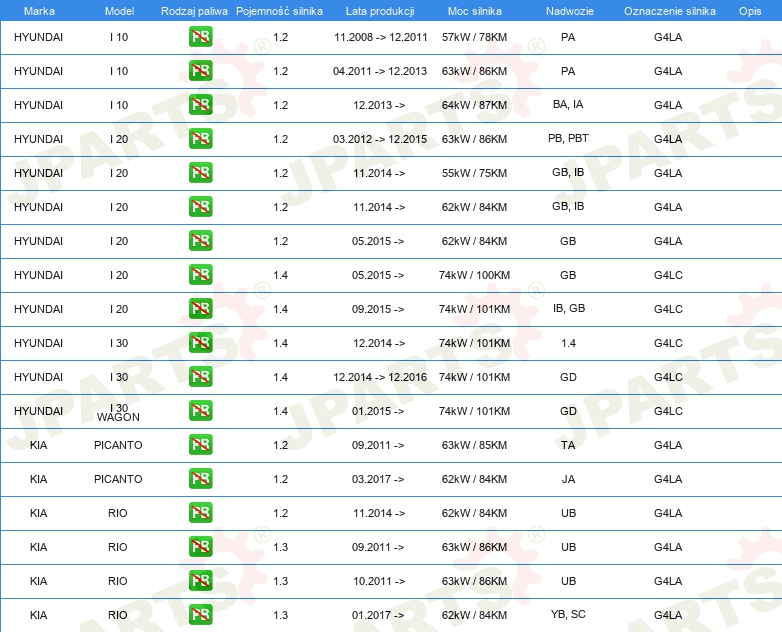The image size is (782, 632).
Task: Click date 03.2017 ->
Action: pos(378,478)
